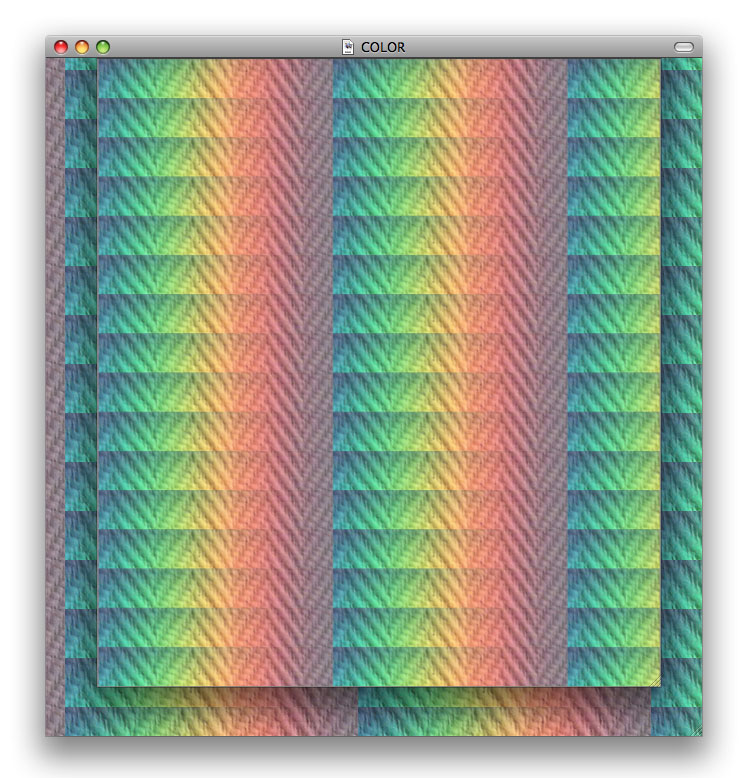Click the inner panel's resize grip corner
The width and height of the screenshot is (748, 778).
tap(655, 681)
